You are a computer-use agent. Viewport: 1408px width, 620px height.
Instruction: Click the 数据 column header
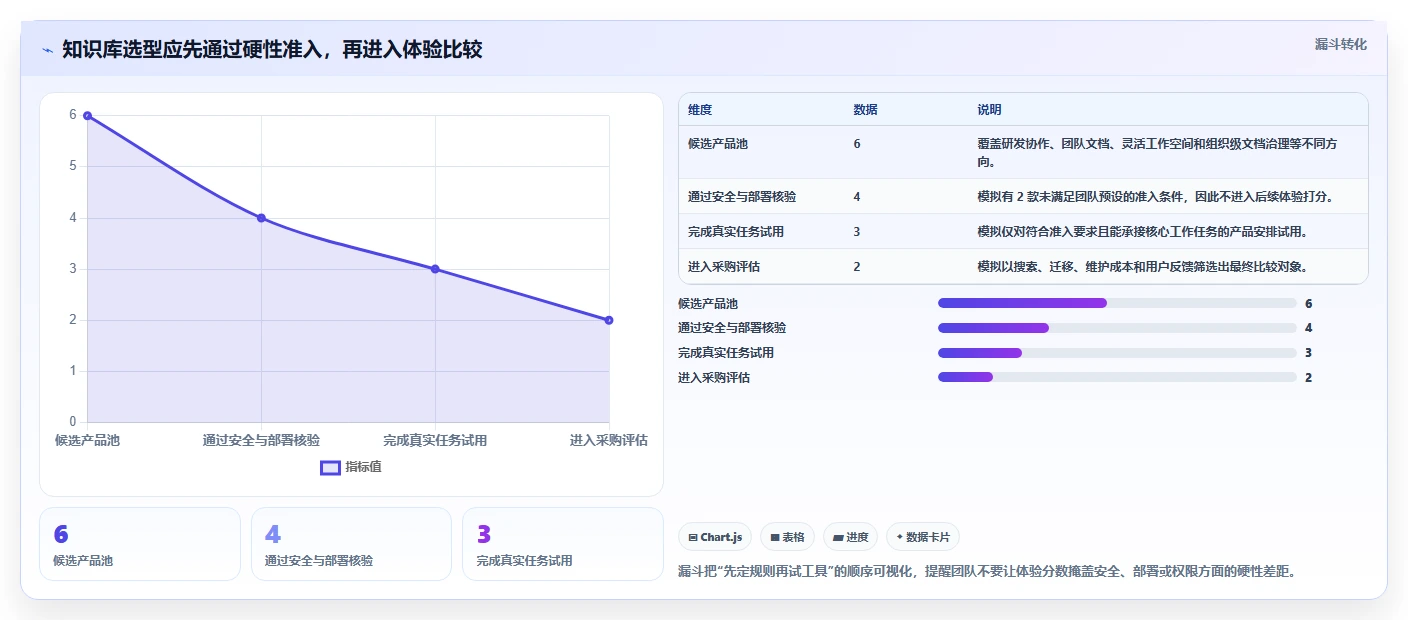[865, 110]
